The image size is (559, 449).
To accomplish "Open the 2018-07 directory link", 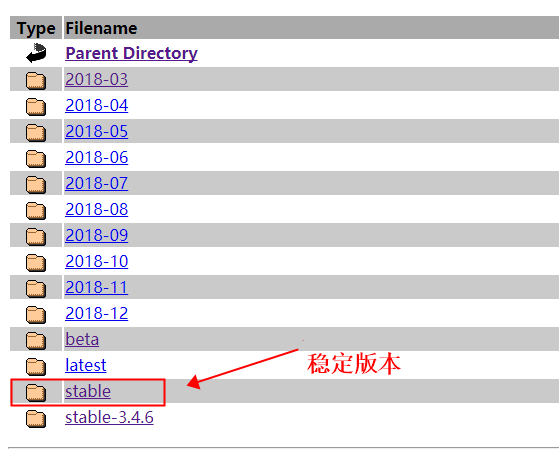I will click(x=97, y=183).
